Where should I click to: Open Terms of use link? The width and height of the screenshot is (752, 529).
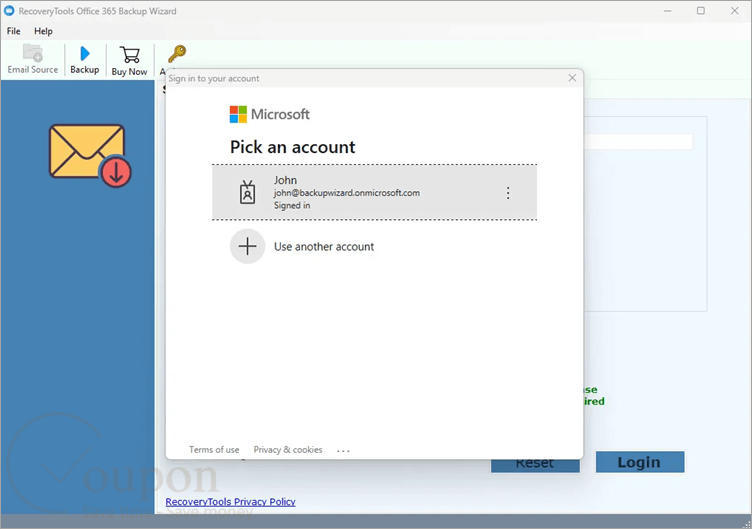214,450
